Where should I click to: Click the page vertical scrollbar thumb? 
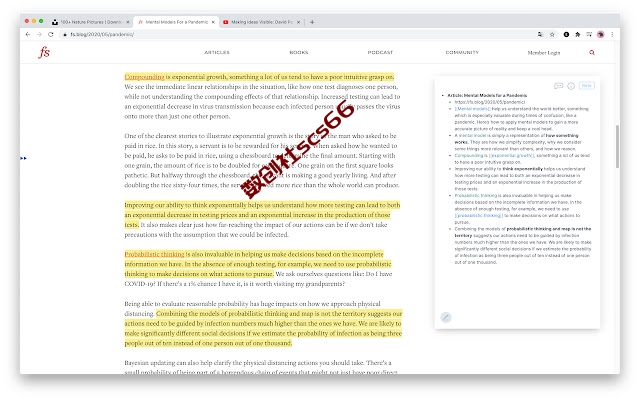click(617, 146)
